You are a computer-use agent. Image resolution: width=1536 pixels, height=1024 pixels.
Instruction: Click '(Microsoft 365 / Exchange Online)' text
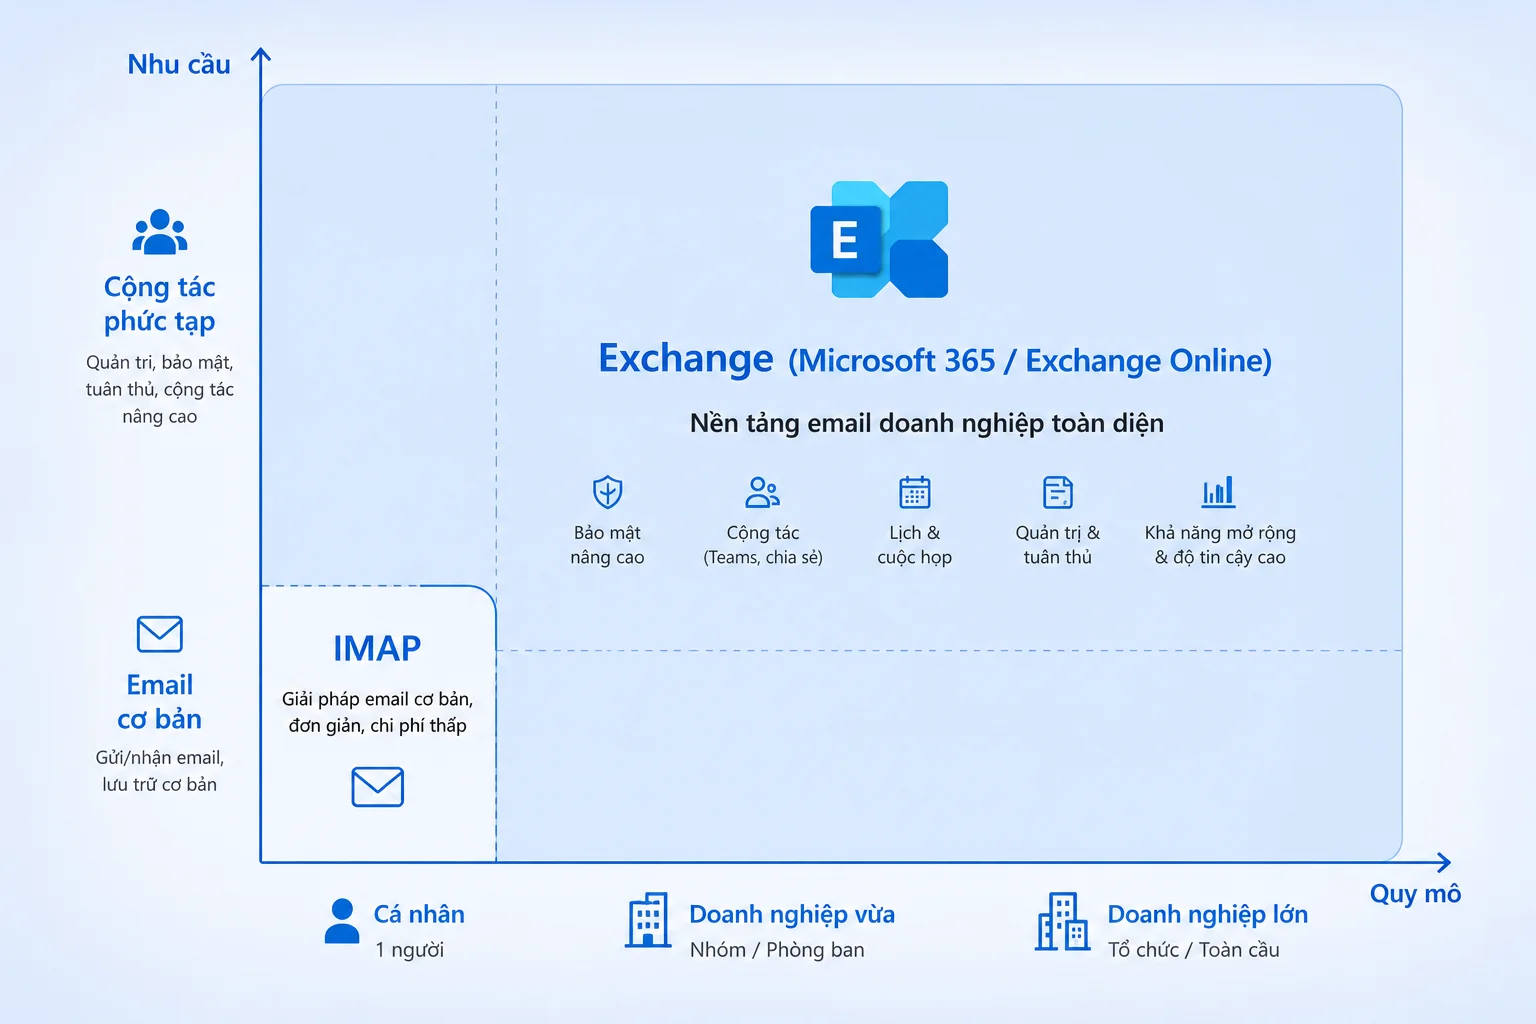tap(1030, 360)
